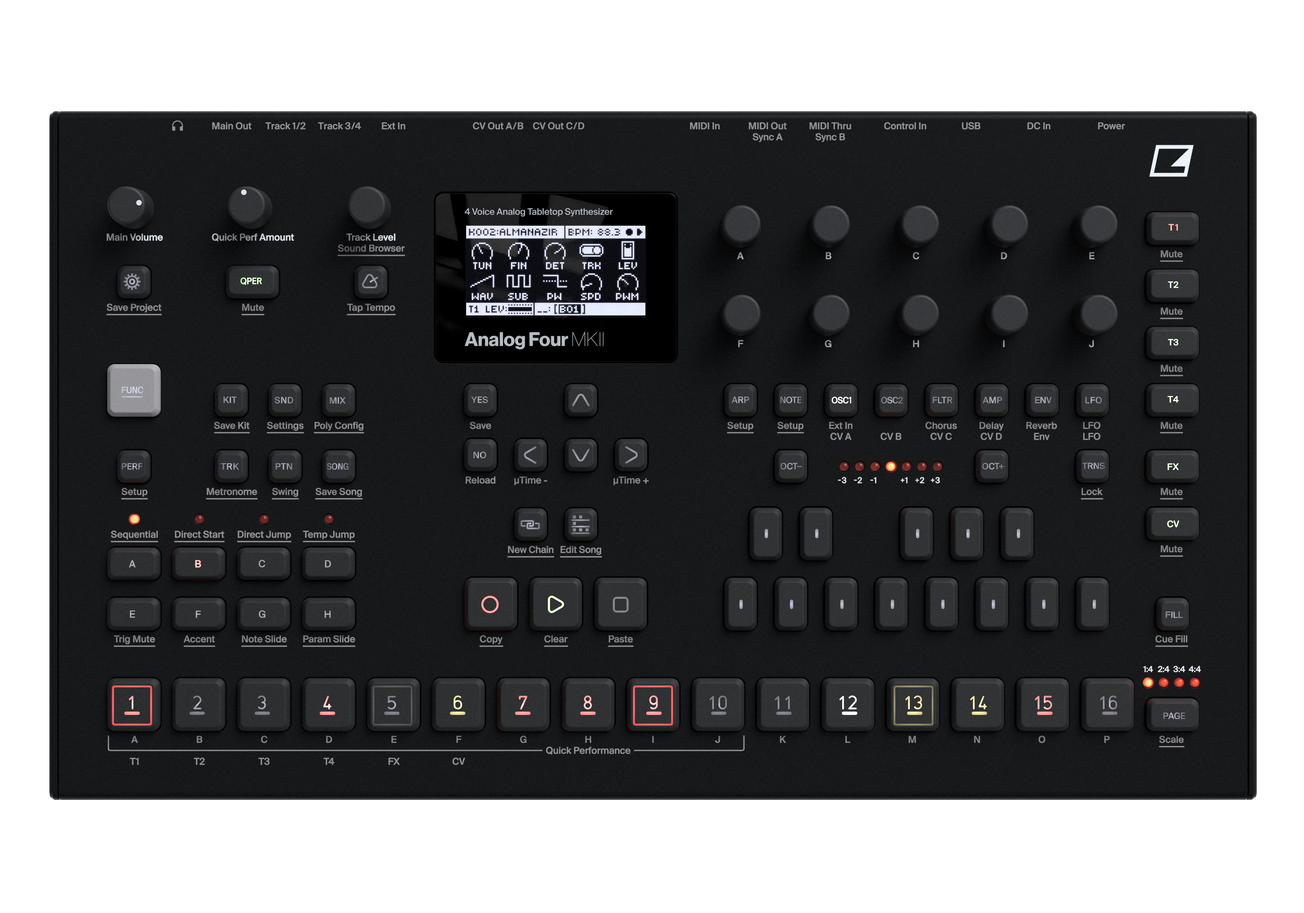The width and height of the screenshot is (1304, 913).
Task: Toggle sequencer step trig 9
Action: coord(652,704)
